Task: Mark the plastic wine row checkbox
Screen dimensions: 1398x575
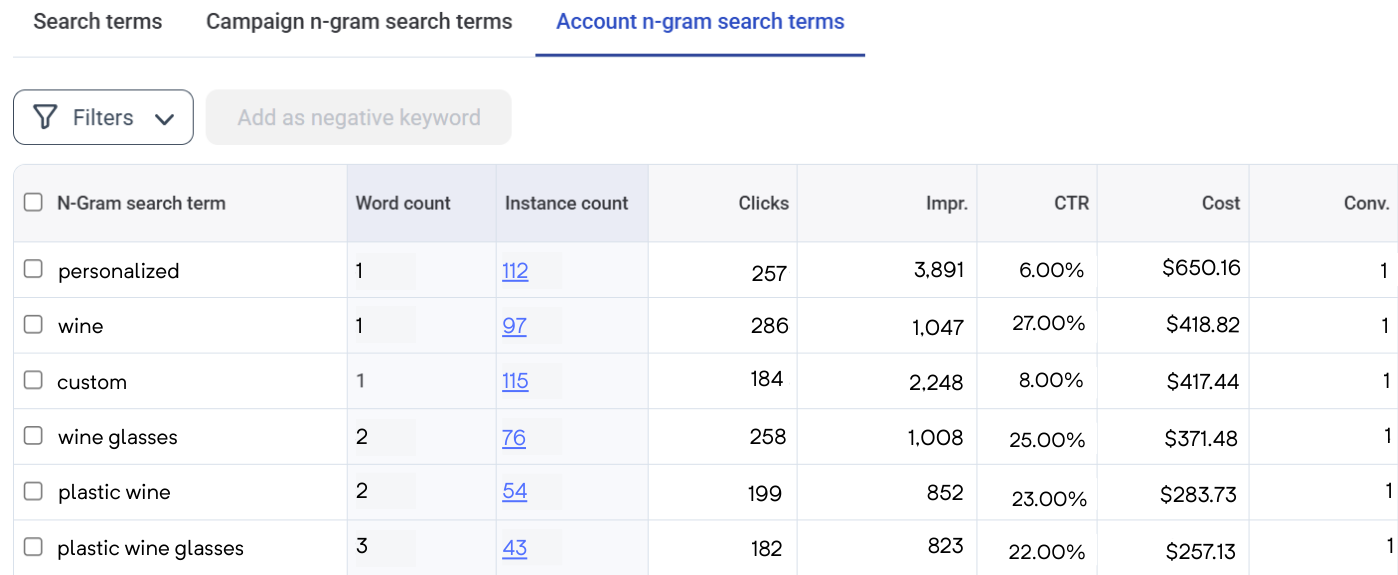Action: [34, 491]
